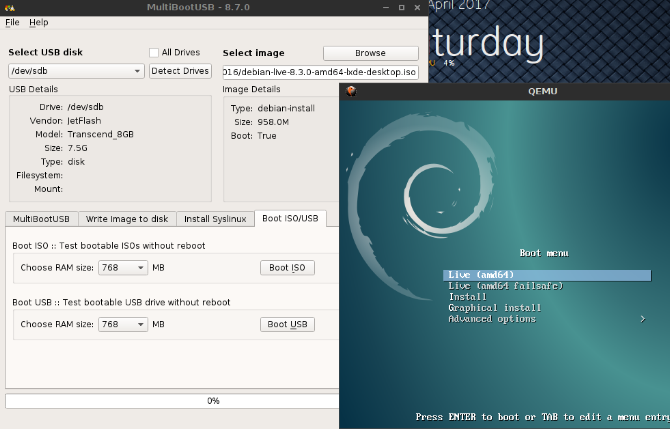This screenshot has height=429, width=670.
Task: Click the QEMU window icon
Action: coord(352,91)
